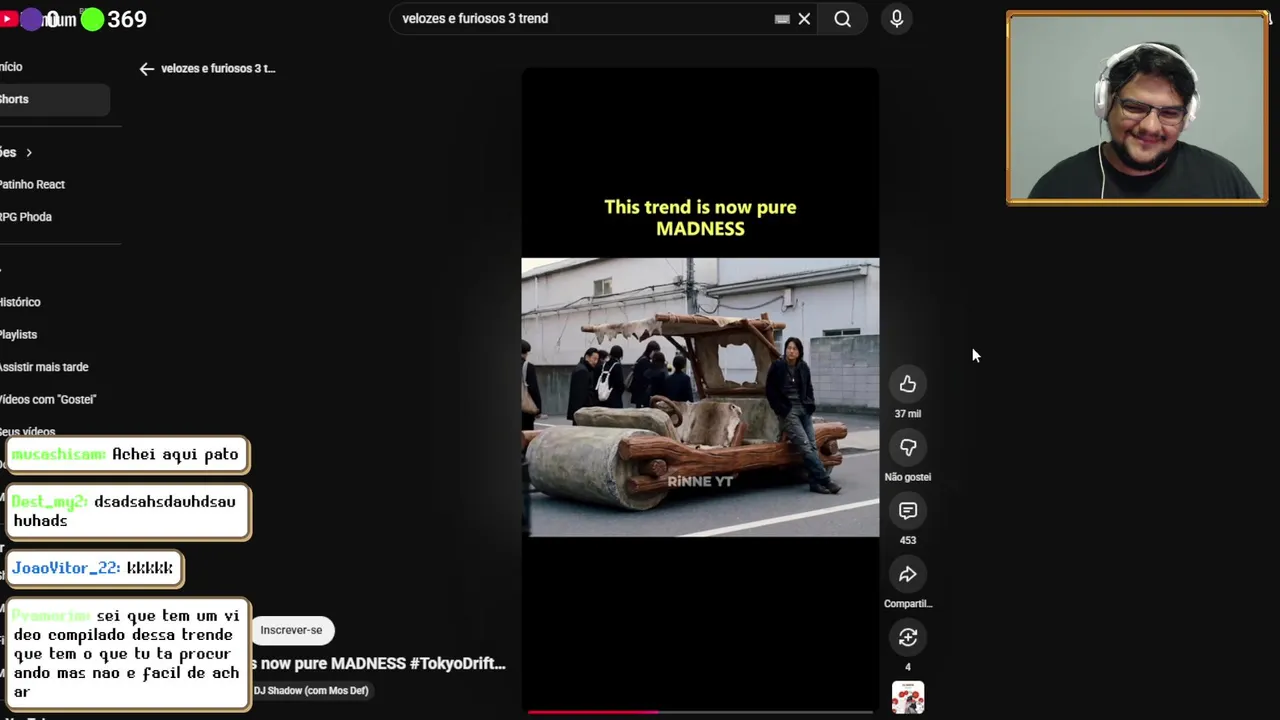The height and width of the screenshot is (720, 1280).
Task: Clear the search text with X icon
Action: click(x=804, y=19)
